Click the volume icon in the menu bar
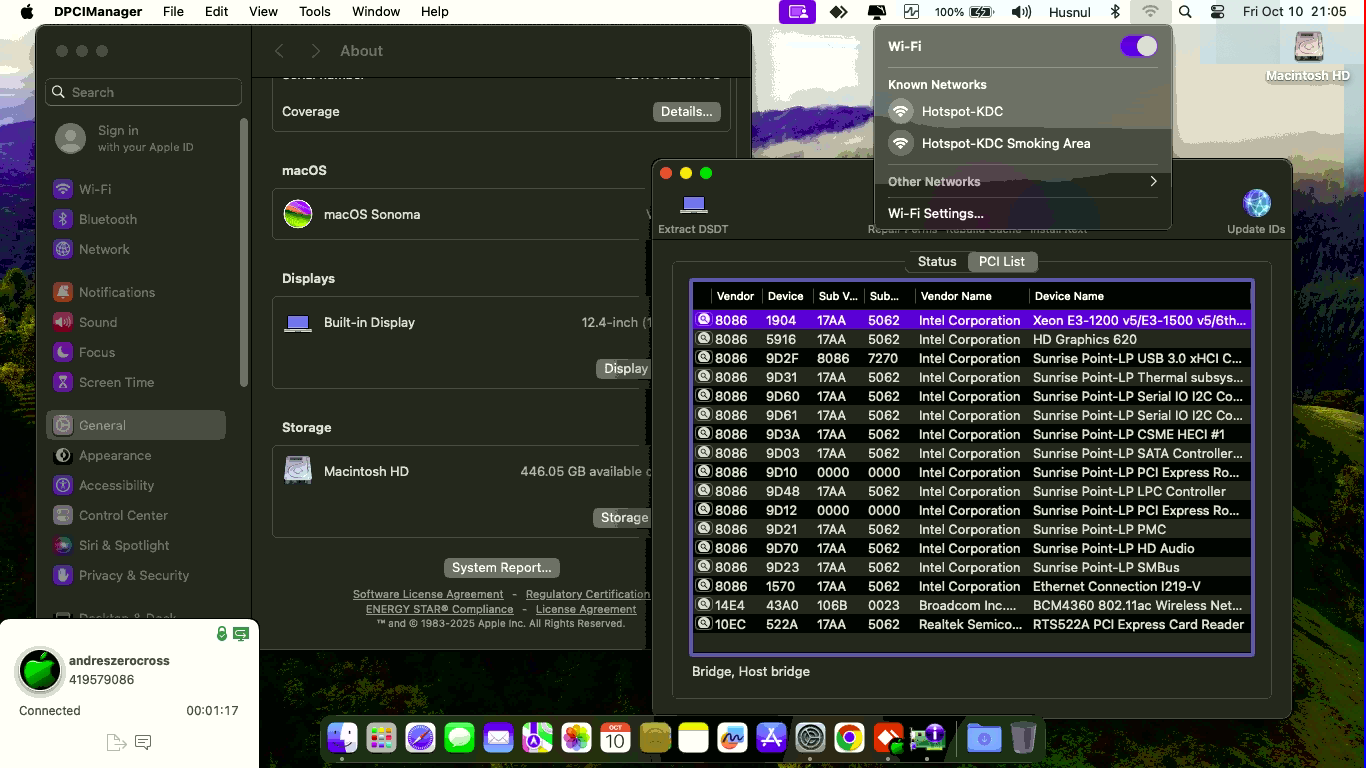This screenshot has width=1366, height=768. click(x=1021, y=12)
